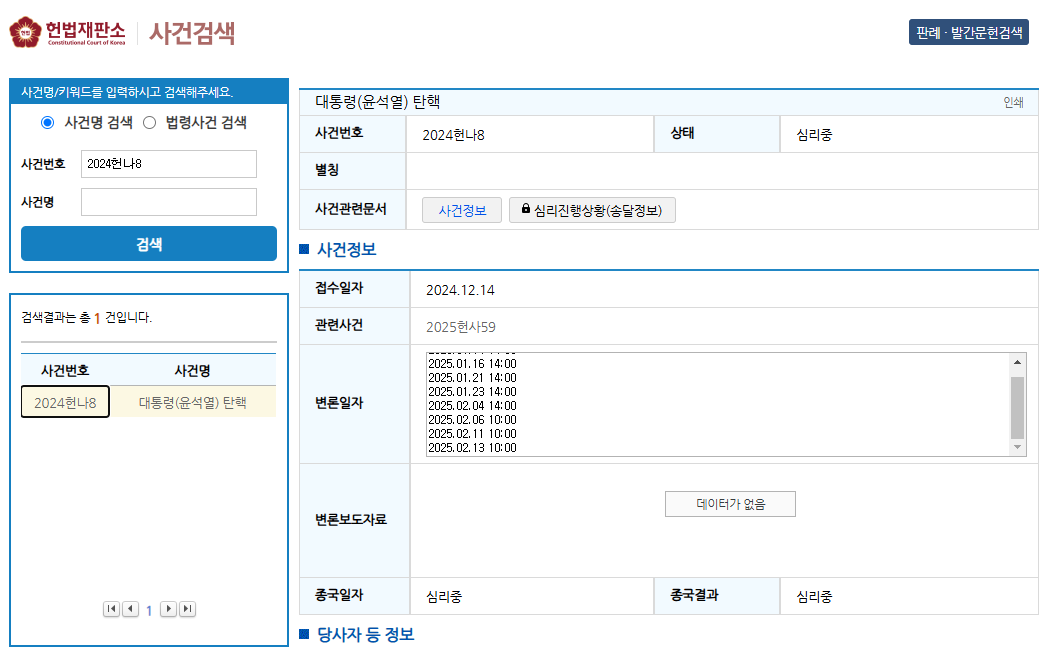The height and width of the screenshot is (651, 1046).
Task: Click the 데이터가 없음 button
Action: point(730,503)
